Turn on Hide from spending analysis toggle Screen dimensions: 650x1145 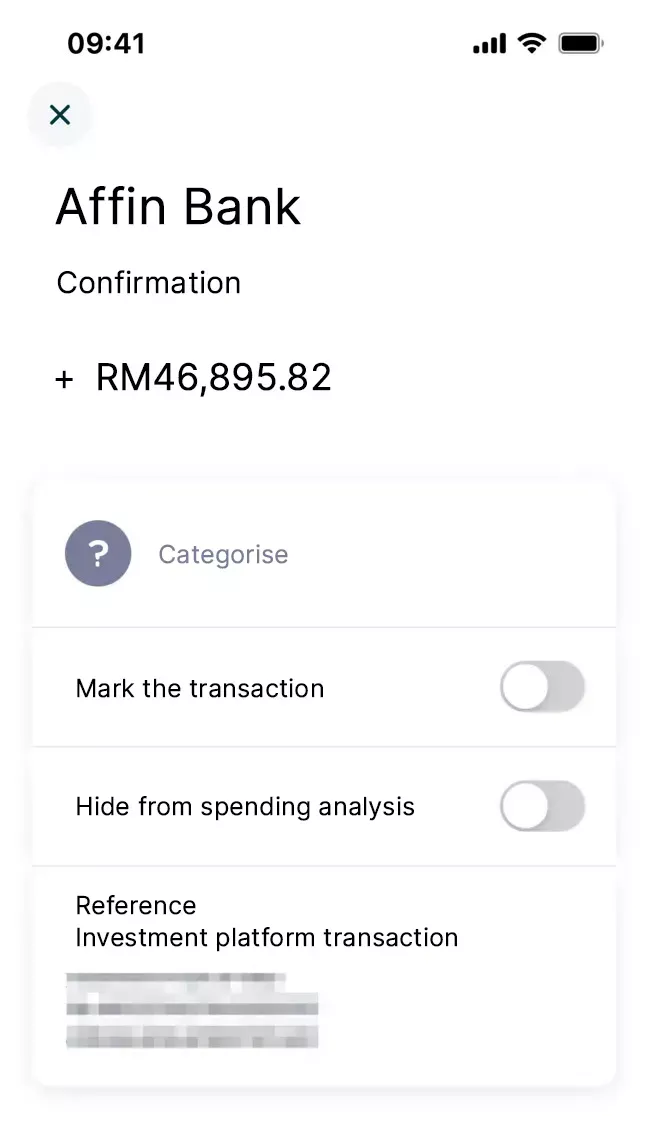click(x=542, y=806)
